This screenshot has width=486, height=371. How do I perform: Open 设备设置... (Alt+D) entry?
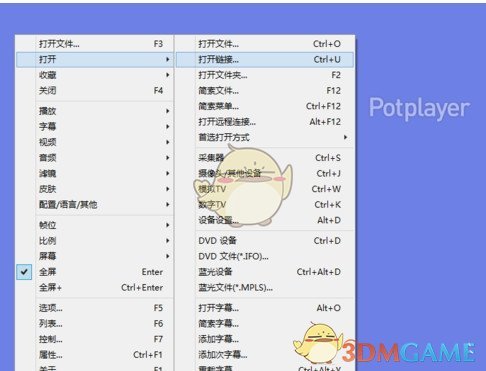pos(265,220)
